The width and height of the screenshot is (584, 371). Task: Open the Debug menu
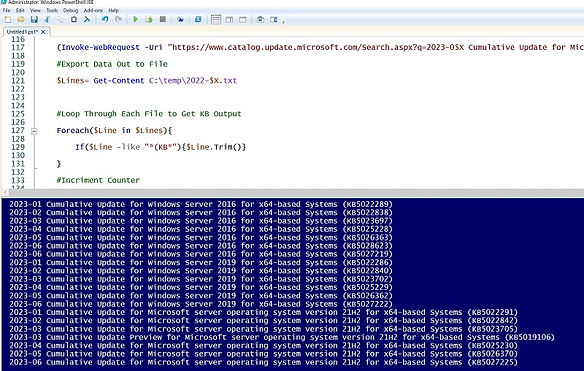(70, 10)
